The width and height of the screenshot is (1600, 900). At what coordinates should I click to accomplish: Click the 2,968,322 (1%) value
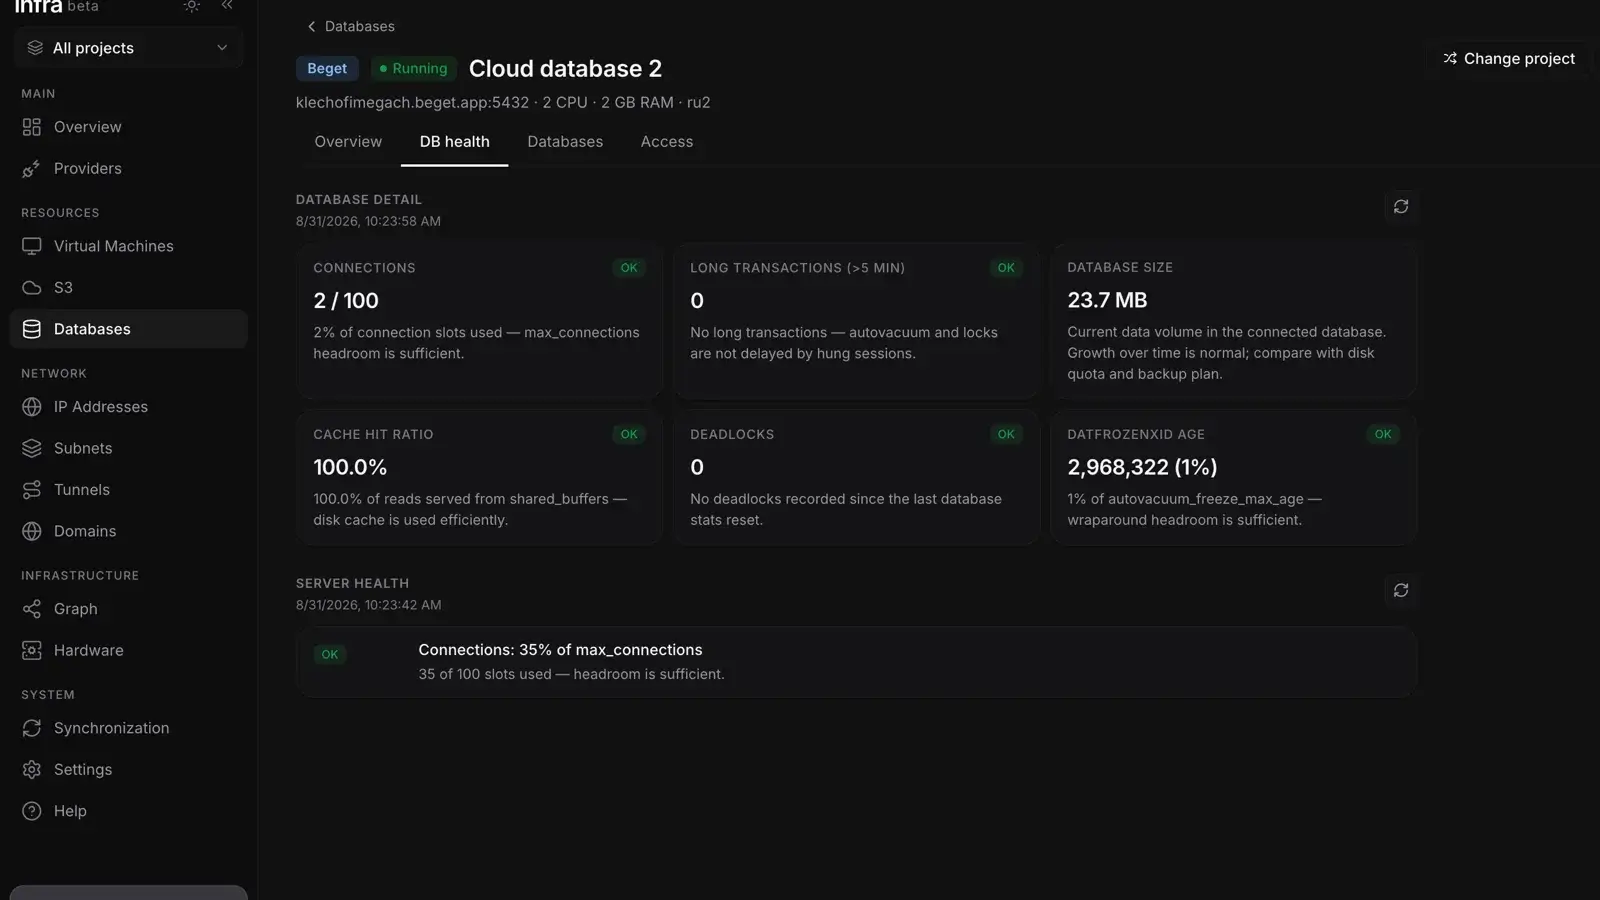coord(1142,467)
